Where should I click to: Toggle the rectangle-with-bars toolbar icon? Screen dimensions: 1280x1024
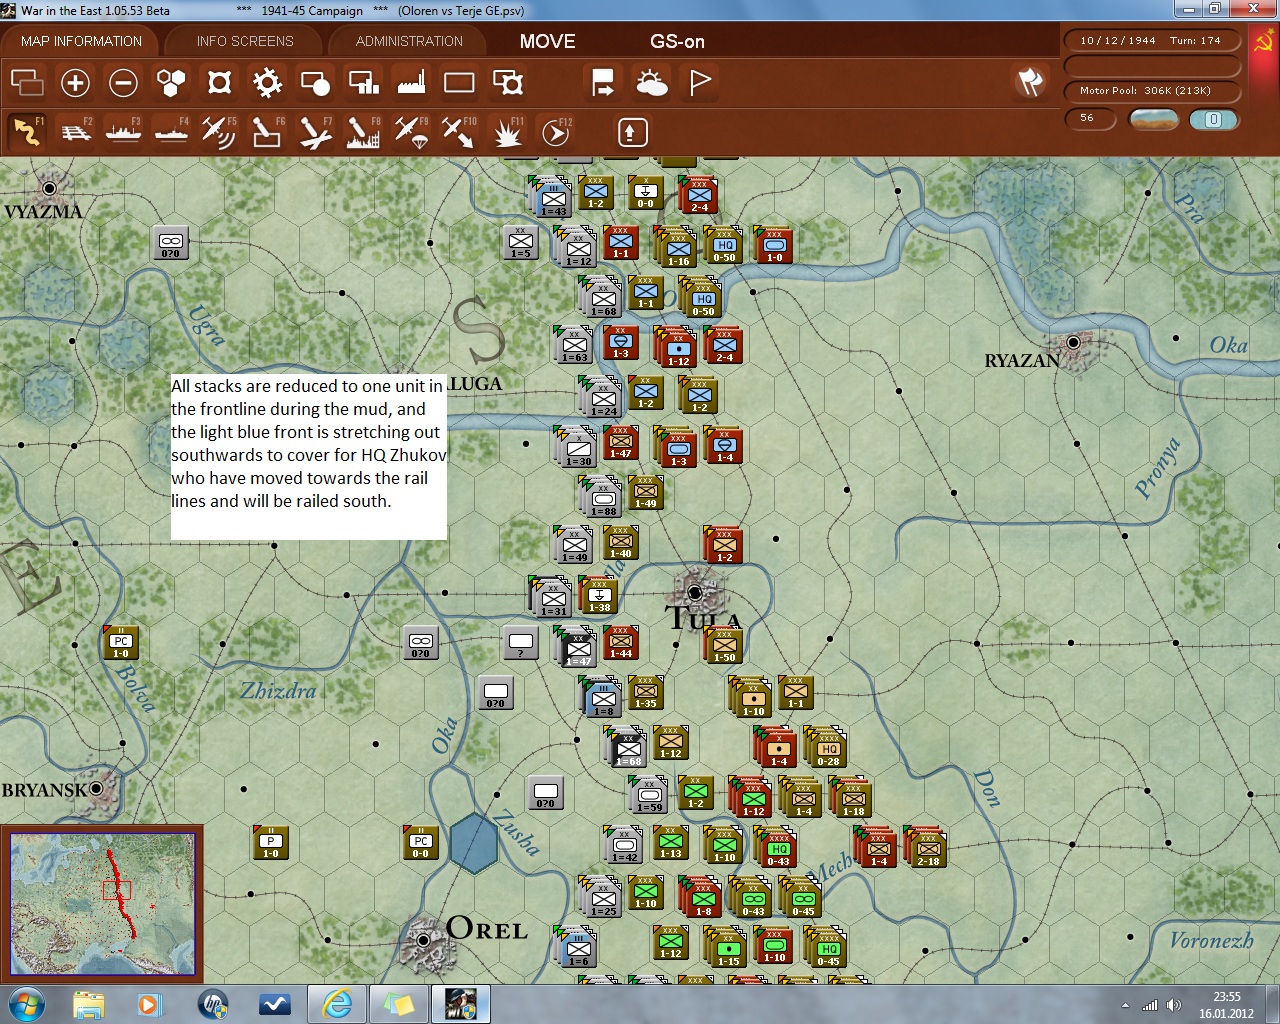363,82
